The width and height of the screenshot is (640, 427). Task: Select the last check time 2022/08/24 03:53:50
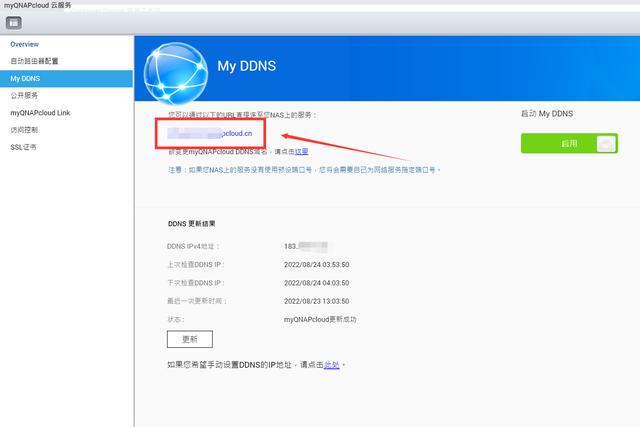(x=316, y=265)
